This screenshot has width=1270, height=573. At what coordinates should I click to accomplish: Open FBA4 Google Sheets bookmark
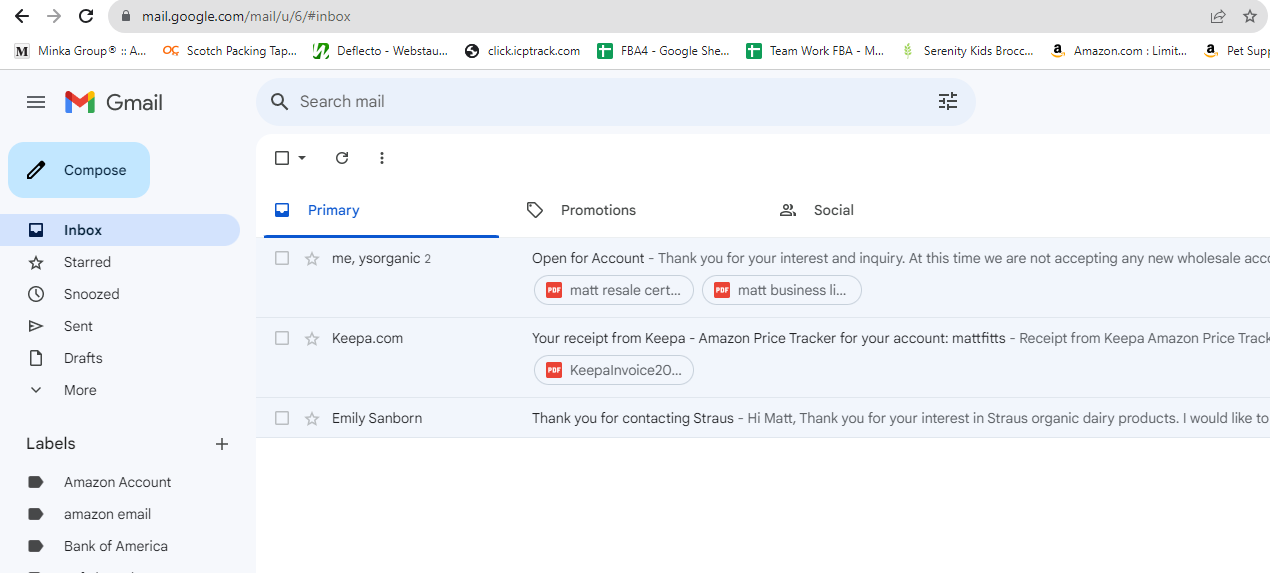click(x=664, y=51)
